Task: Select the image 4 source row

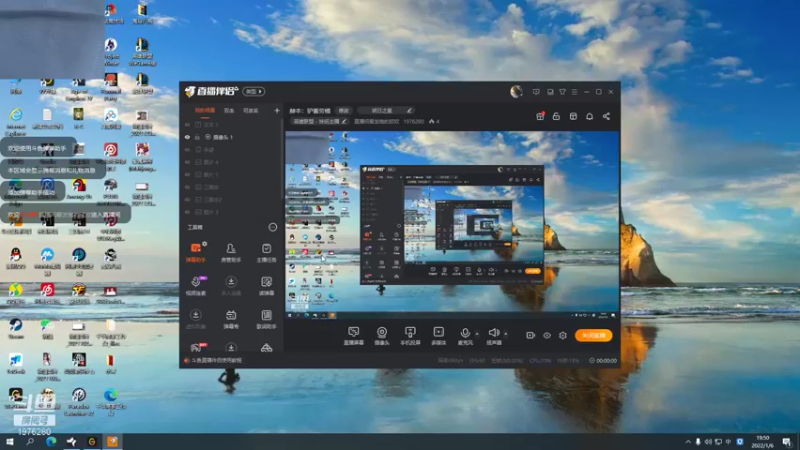Action: click(x=232, y=162)
